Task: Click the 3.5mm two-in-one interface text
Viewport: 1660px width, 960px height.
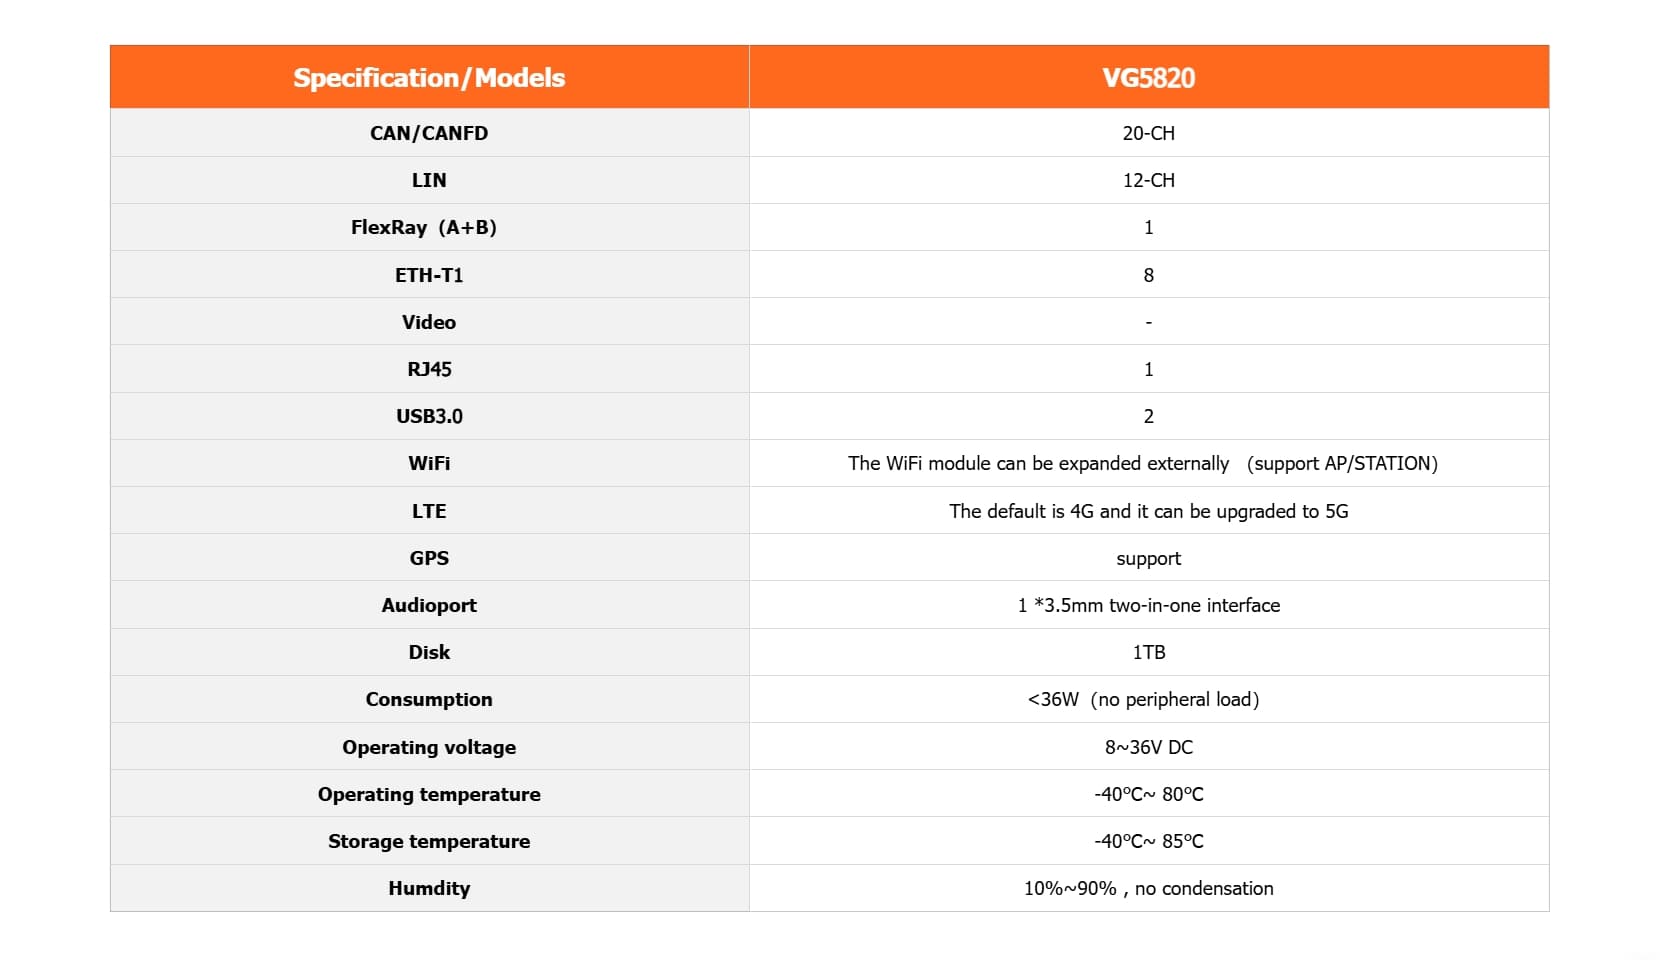Action: [1148, 605]
